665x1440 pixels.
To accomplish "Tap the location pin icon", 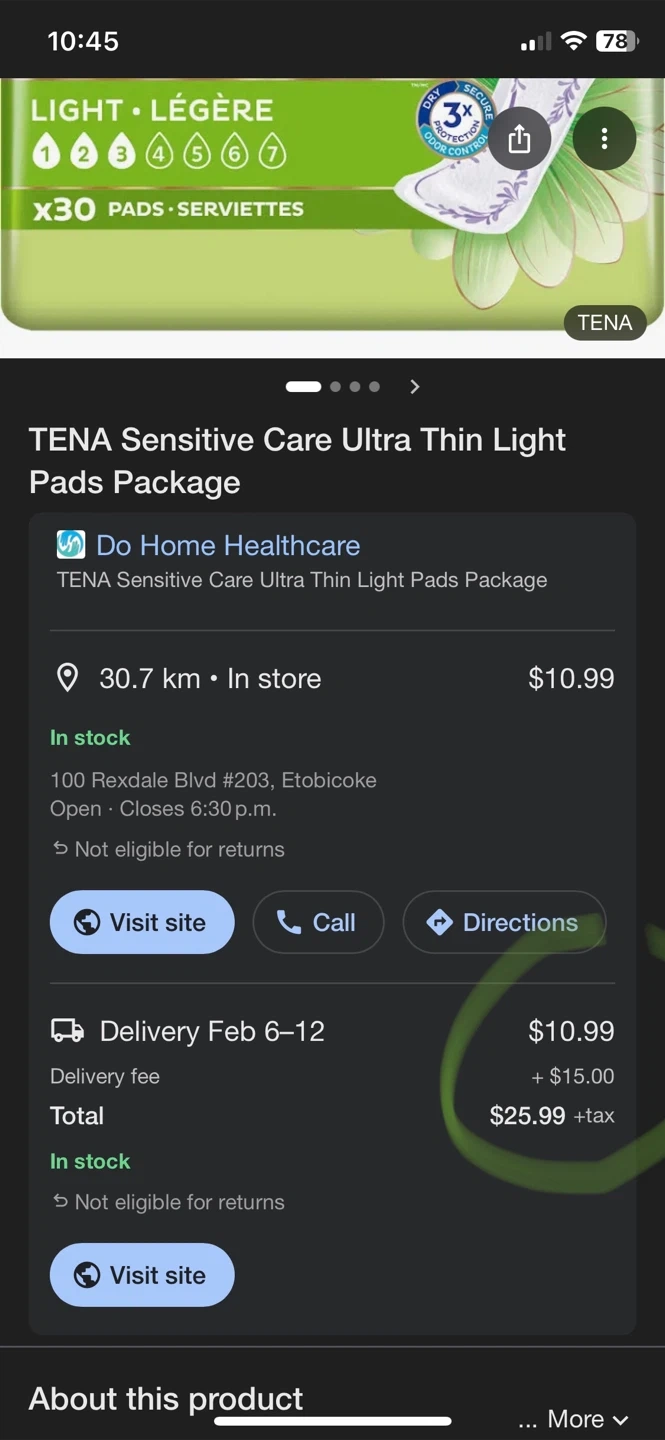I will point(67,678).
